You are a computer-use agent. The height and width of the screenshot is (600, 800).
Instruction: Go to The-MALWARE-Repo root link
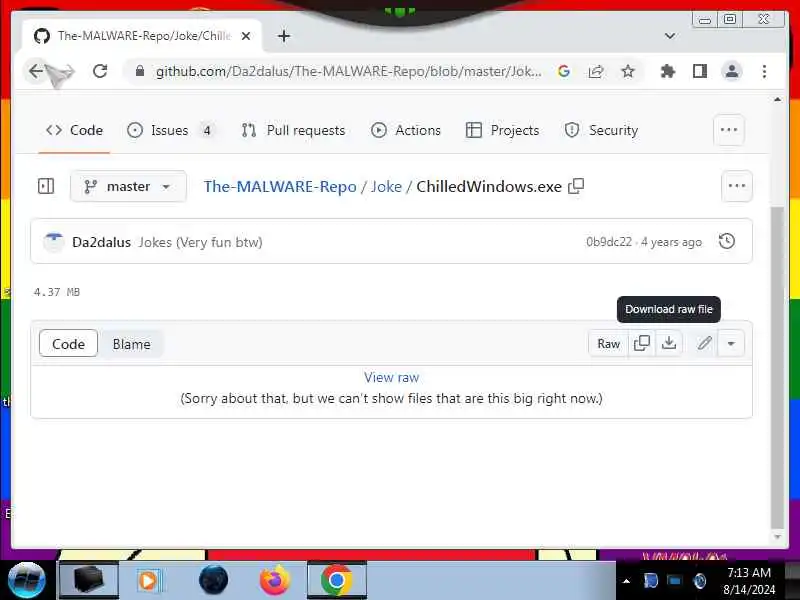point(280,187)
